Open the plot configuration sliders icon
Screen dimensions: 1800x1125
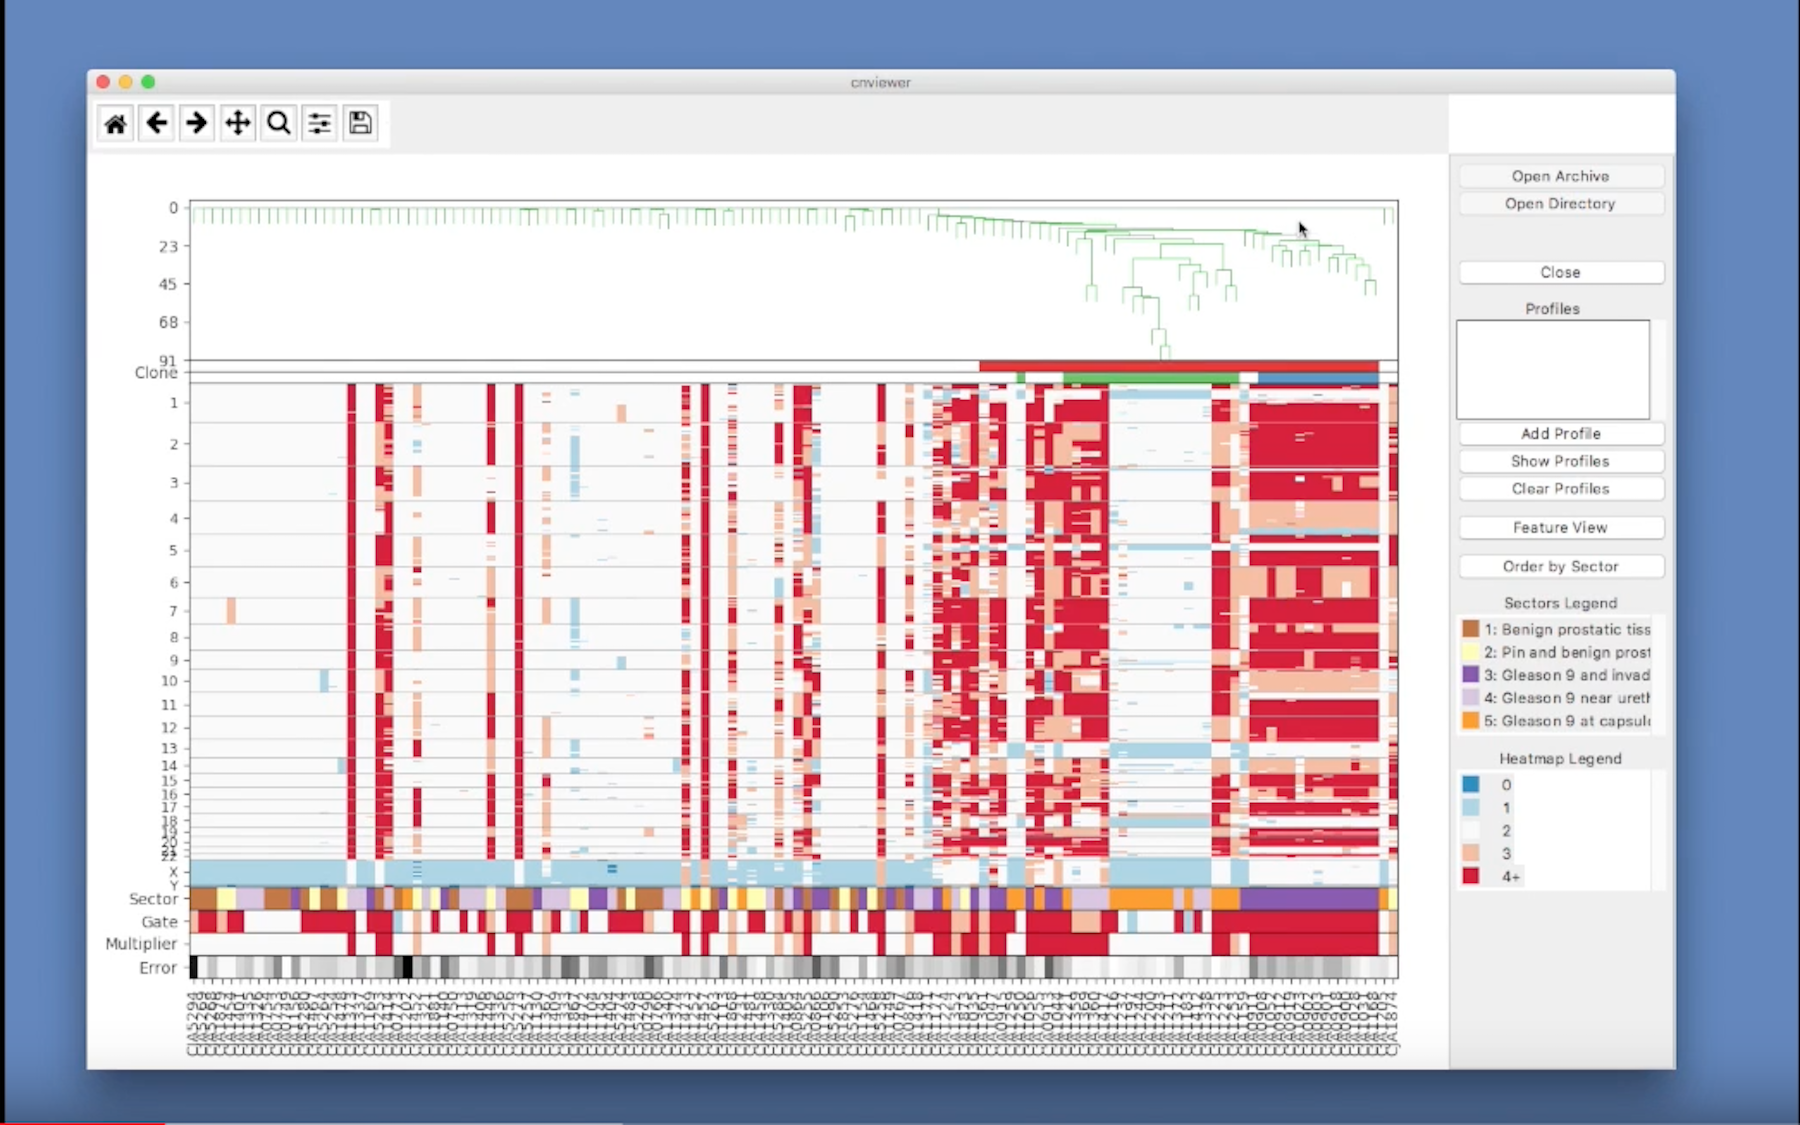319,122
